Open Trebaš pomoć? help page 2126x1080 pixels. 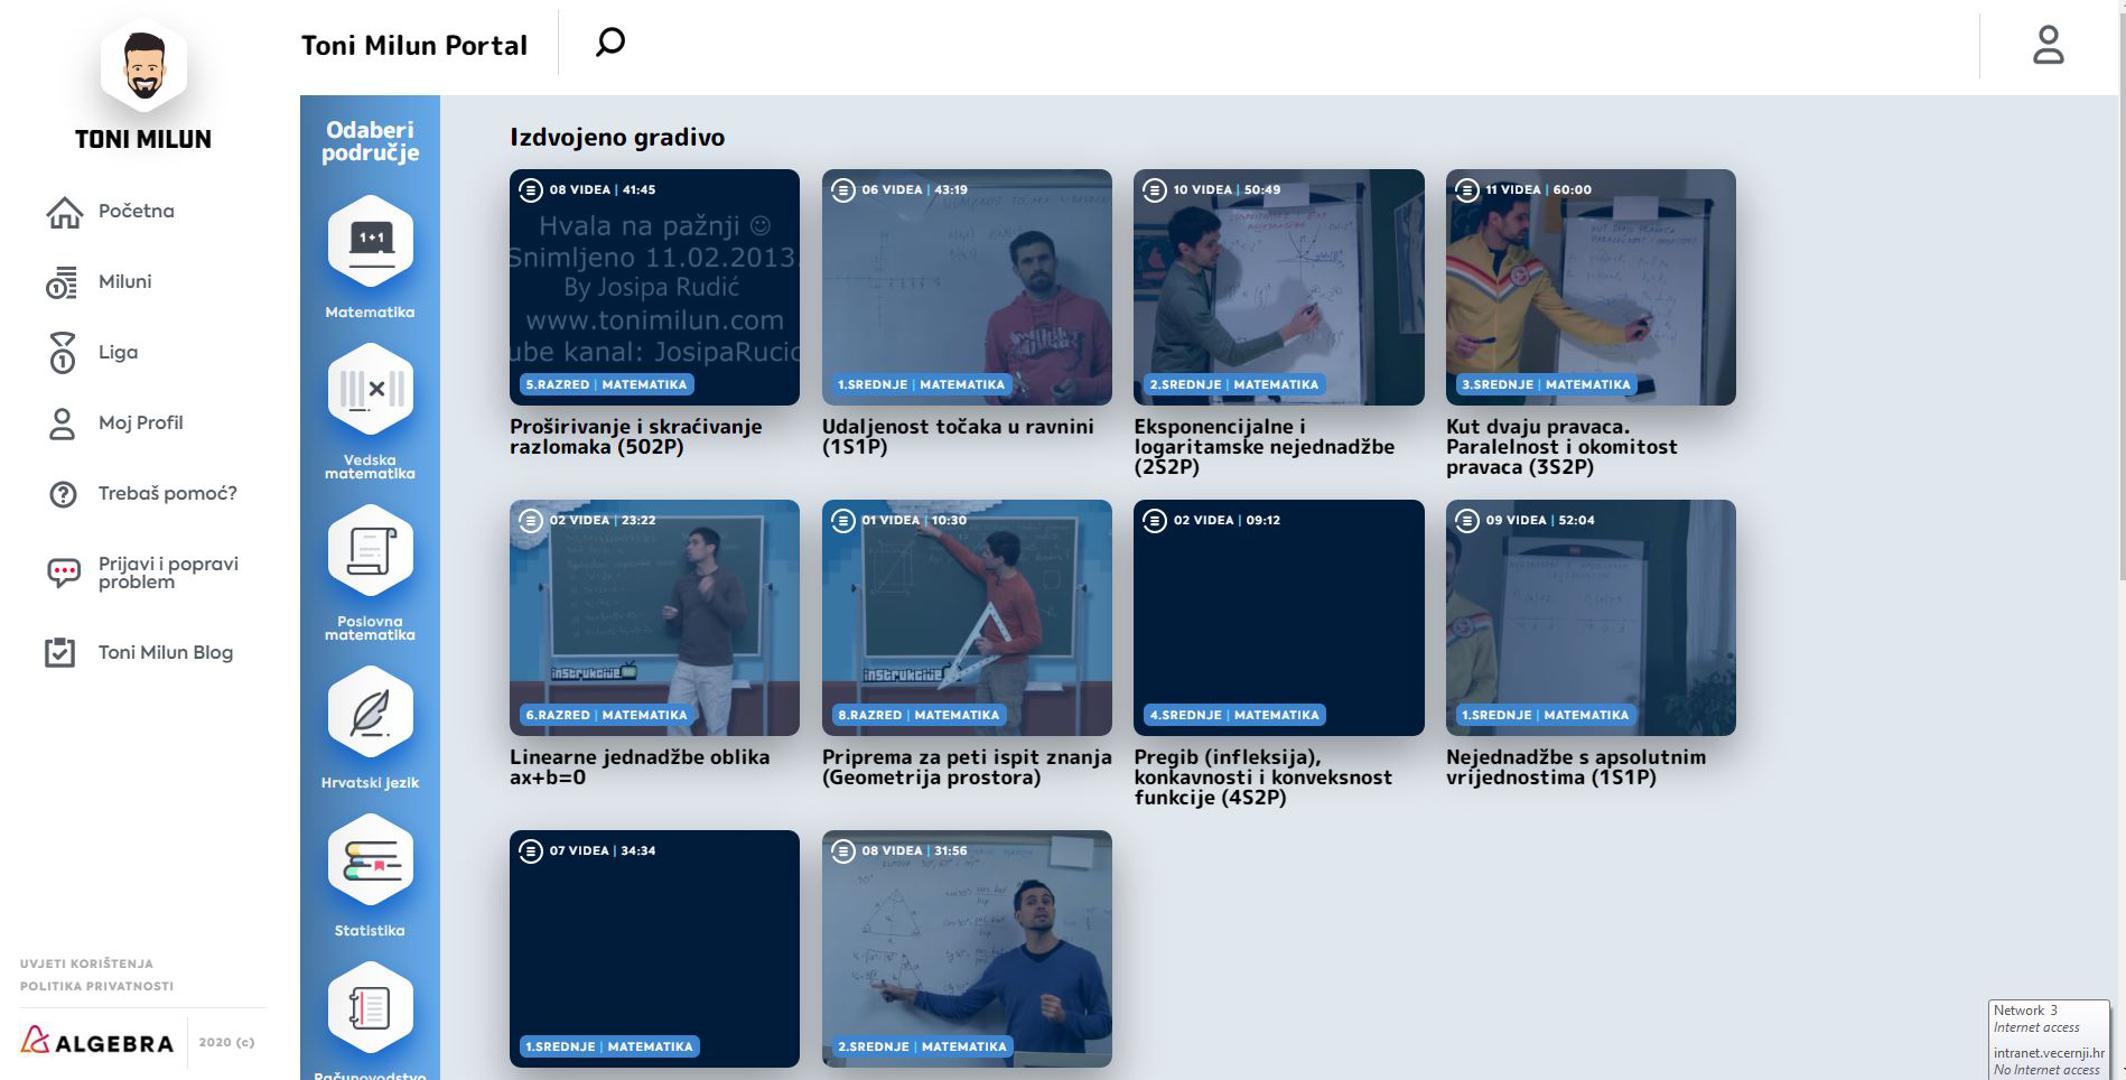(167, 493)
